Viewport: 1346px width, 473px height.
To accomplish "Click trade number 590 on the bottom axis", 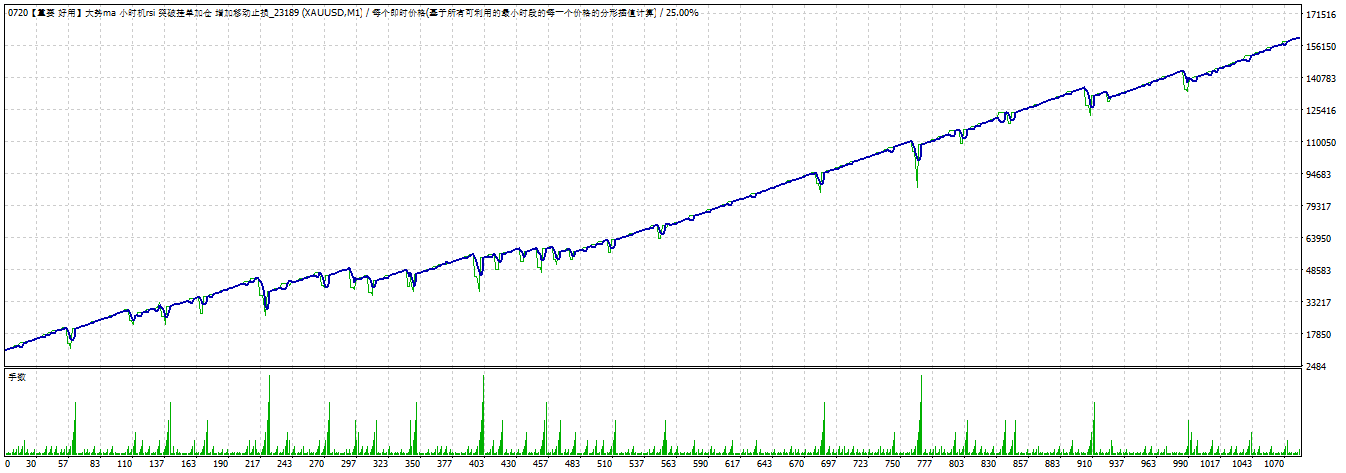I will pyautogui.click(x=700, y=464).
